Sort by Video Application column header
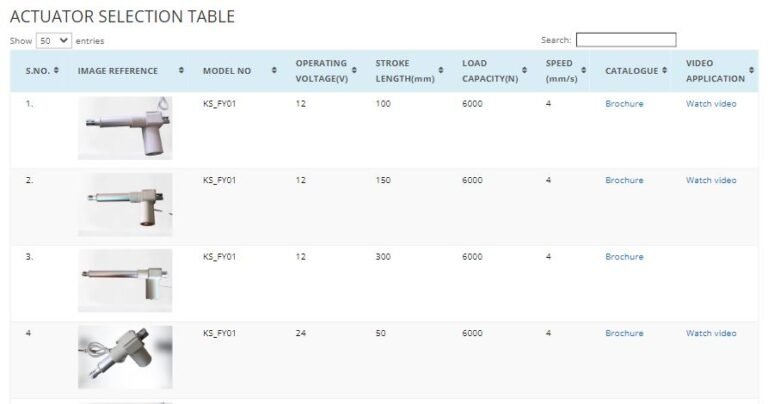 [x=715, y=71]
